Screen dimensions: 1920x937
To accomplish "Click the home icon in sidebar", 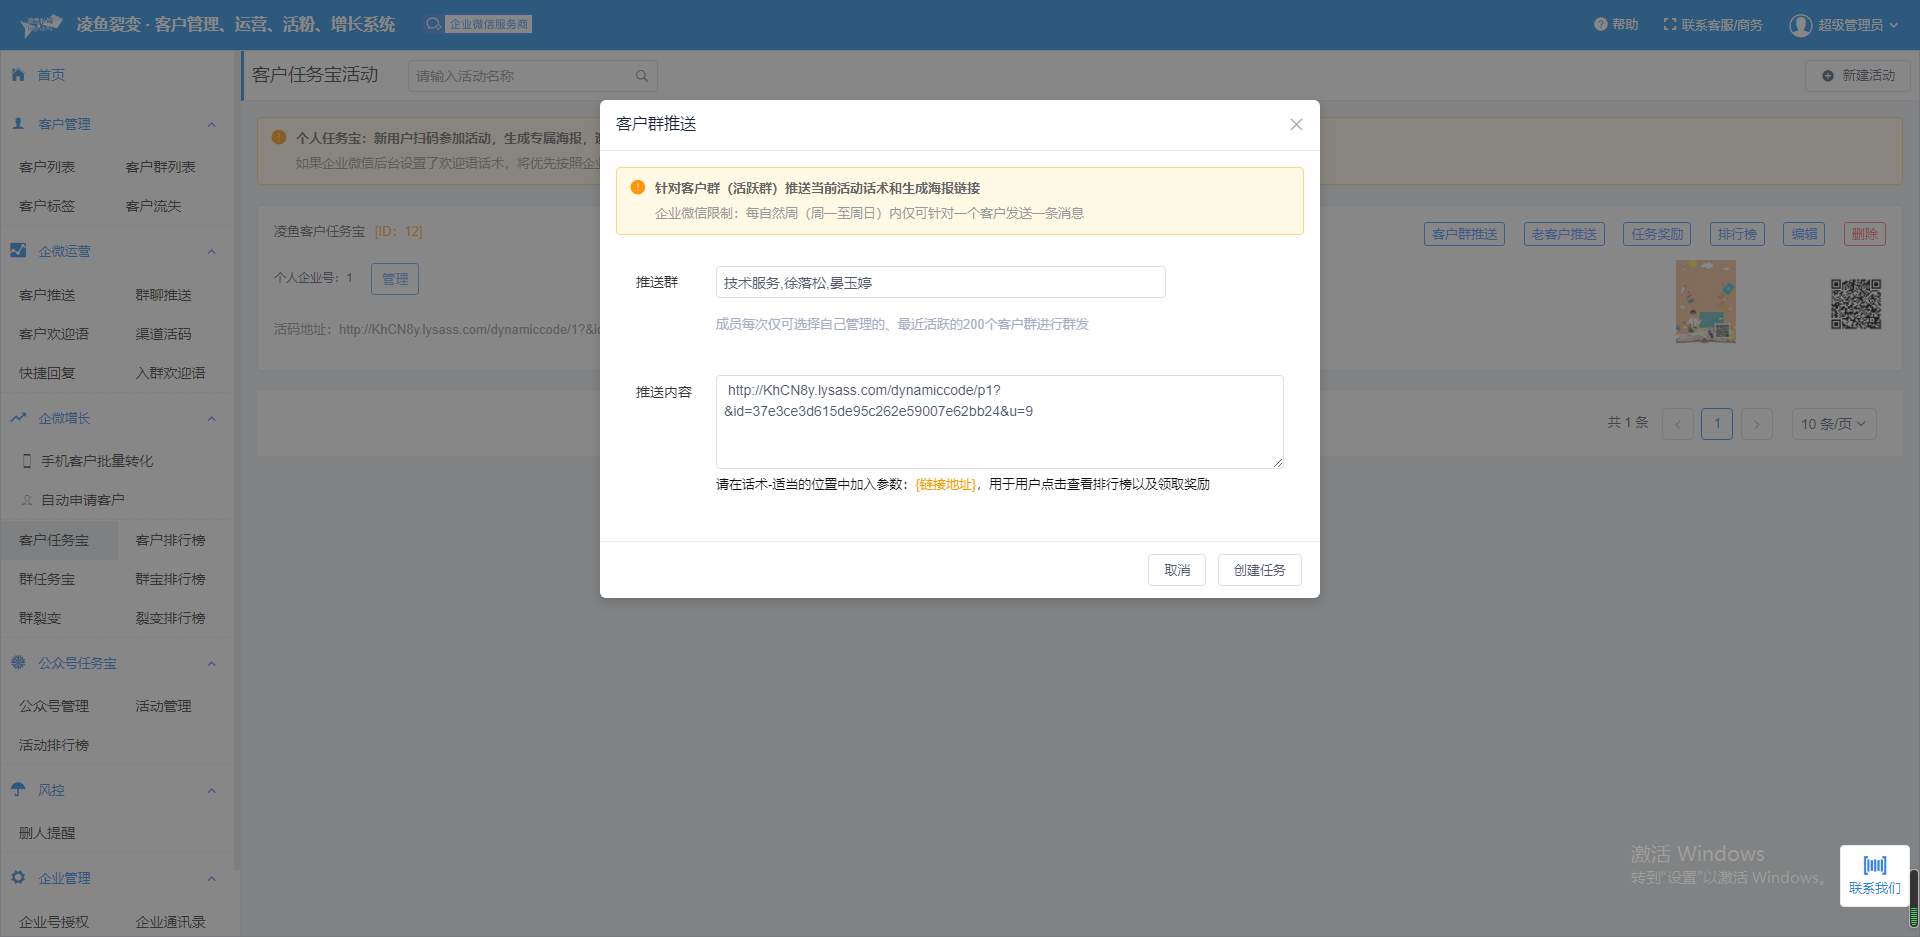I will 18,75.
